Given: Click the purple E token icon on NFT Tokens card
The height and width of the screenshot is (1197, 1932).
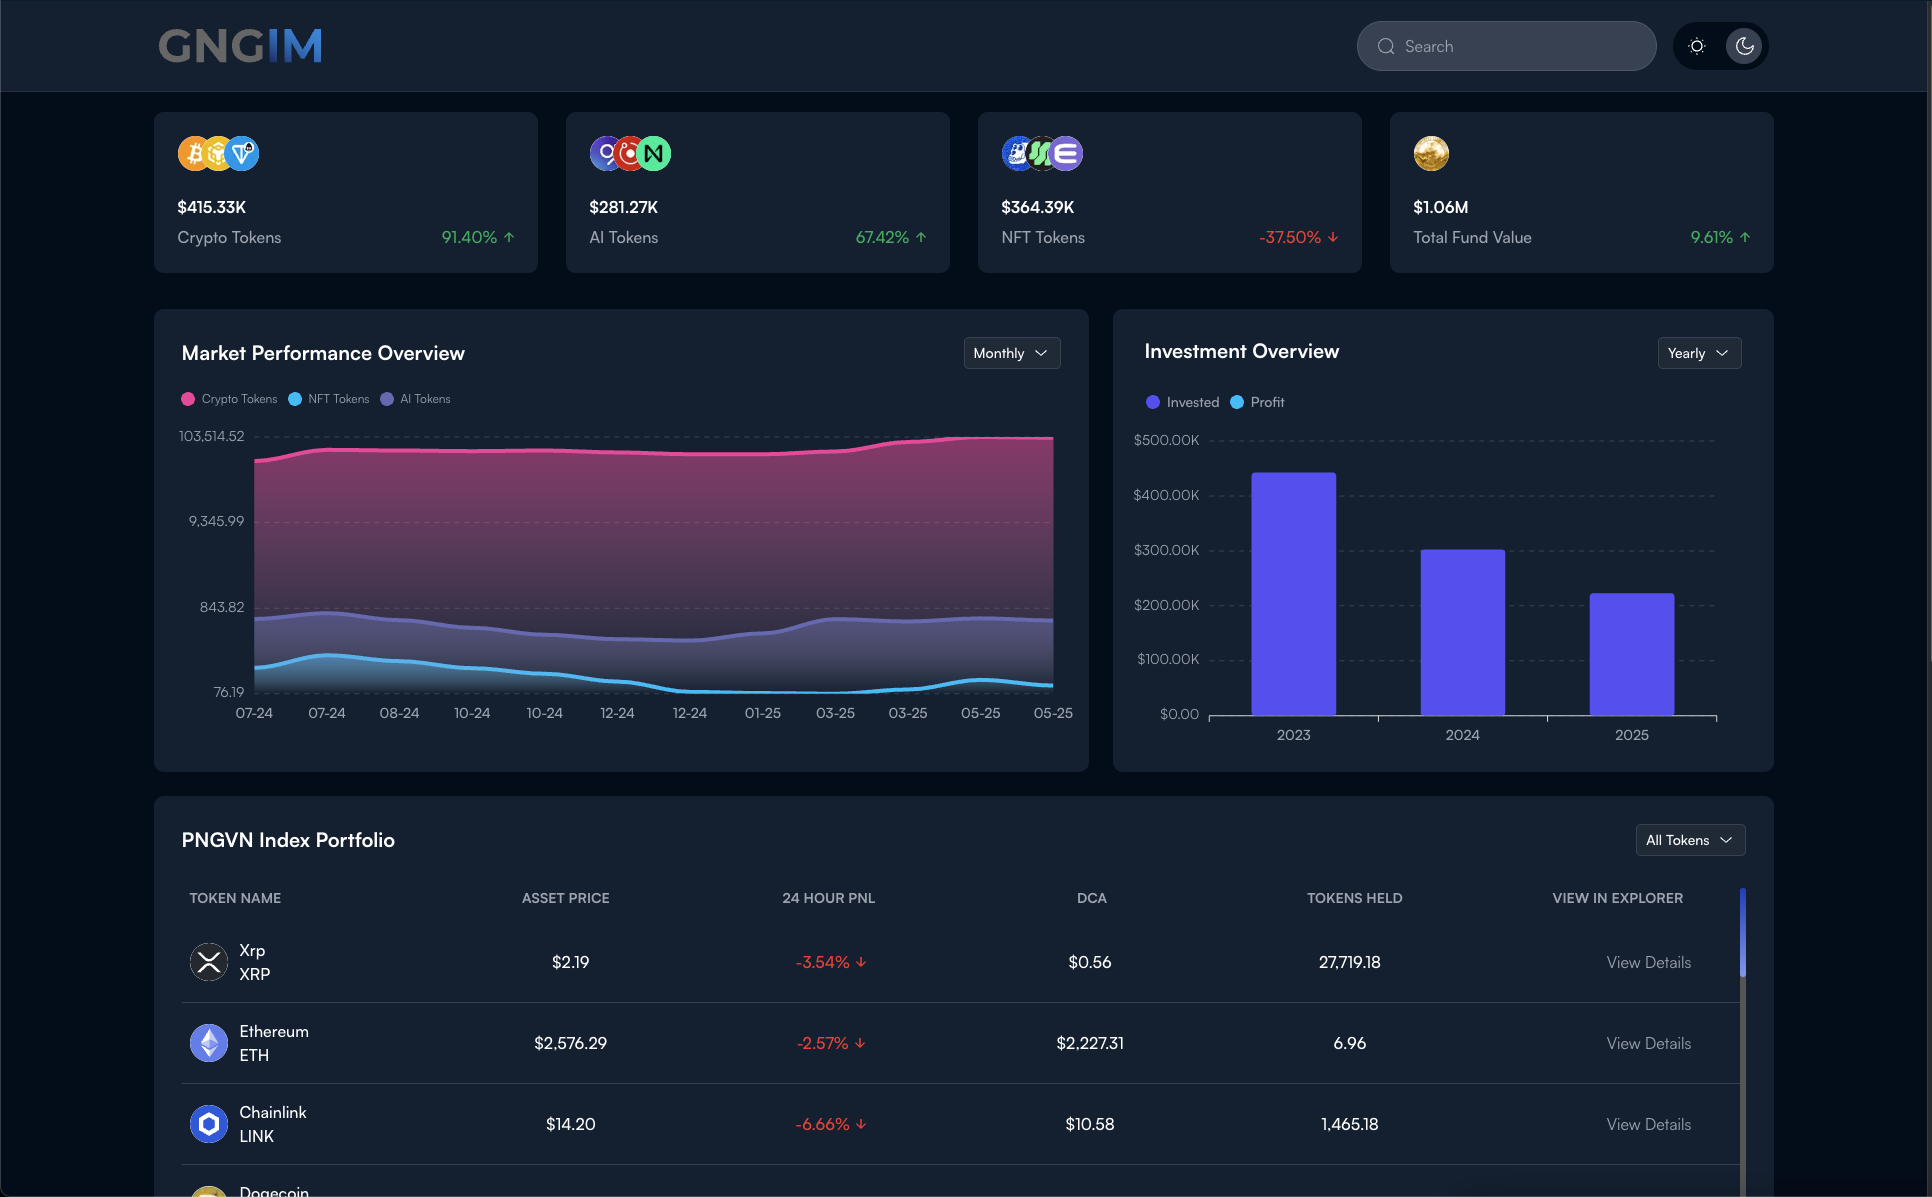Looking at the screenshot, I should 1066,153.
